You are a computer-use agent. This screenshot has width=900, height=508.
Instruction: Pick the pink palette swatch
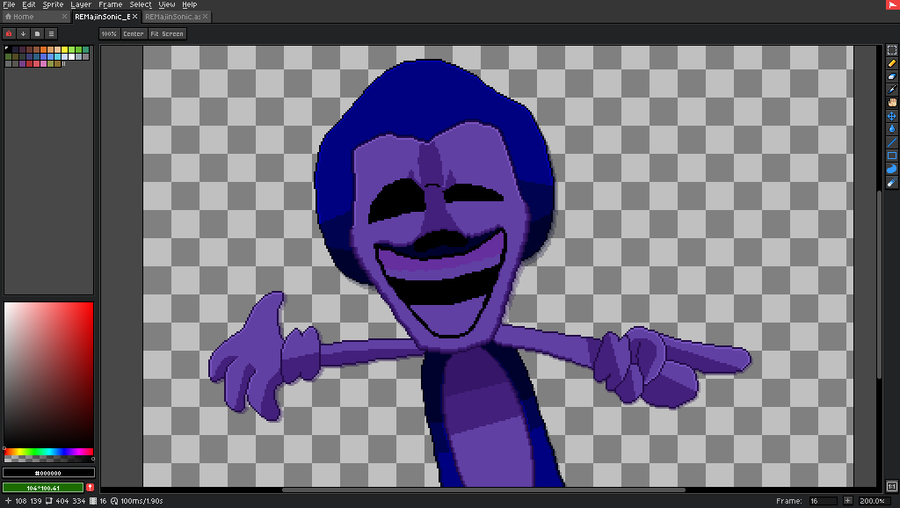coord(44,64)
